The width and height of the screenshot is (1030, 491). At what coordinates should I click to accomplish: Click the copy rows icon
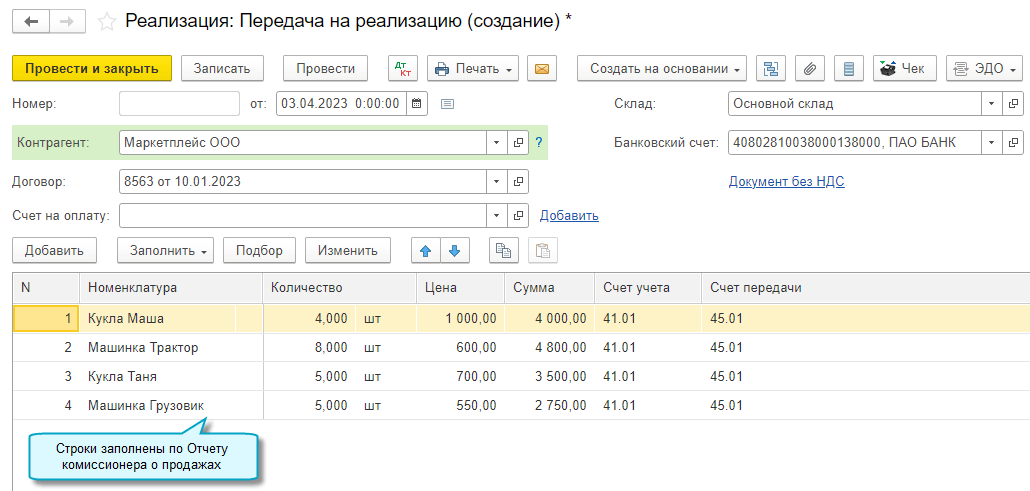503,250
